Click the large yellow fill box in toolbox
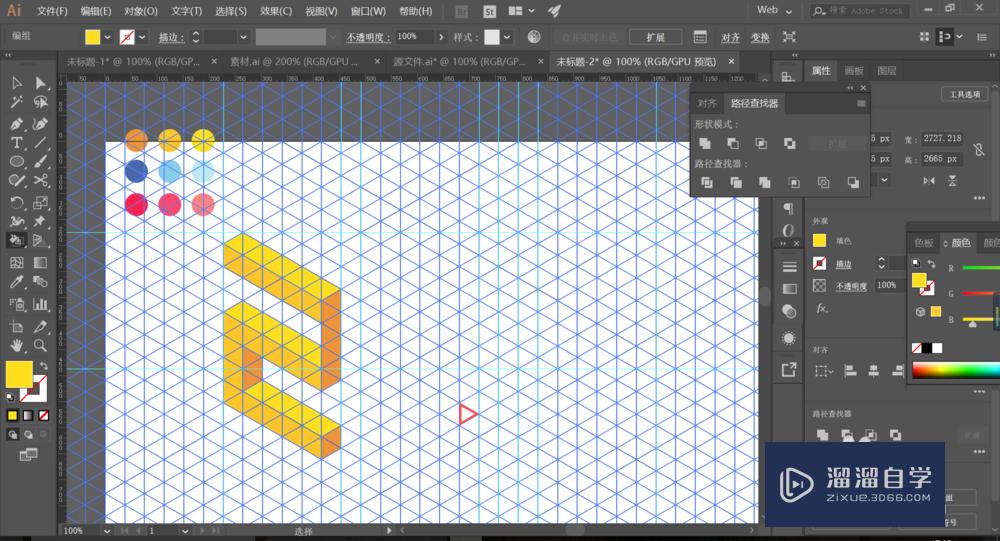1000x541 pixels. (19, 374)
